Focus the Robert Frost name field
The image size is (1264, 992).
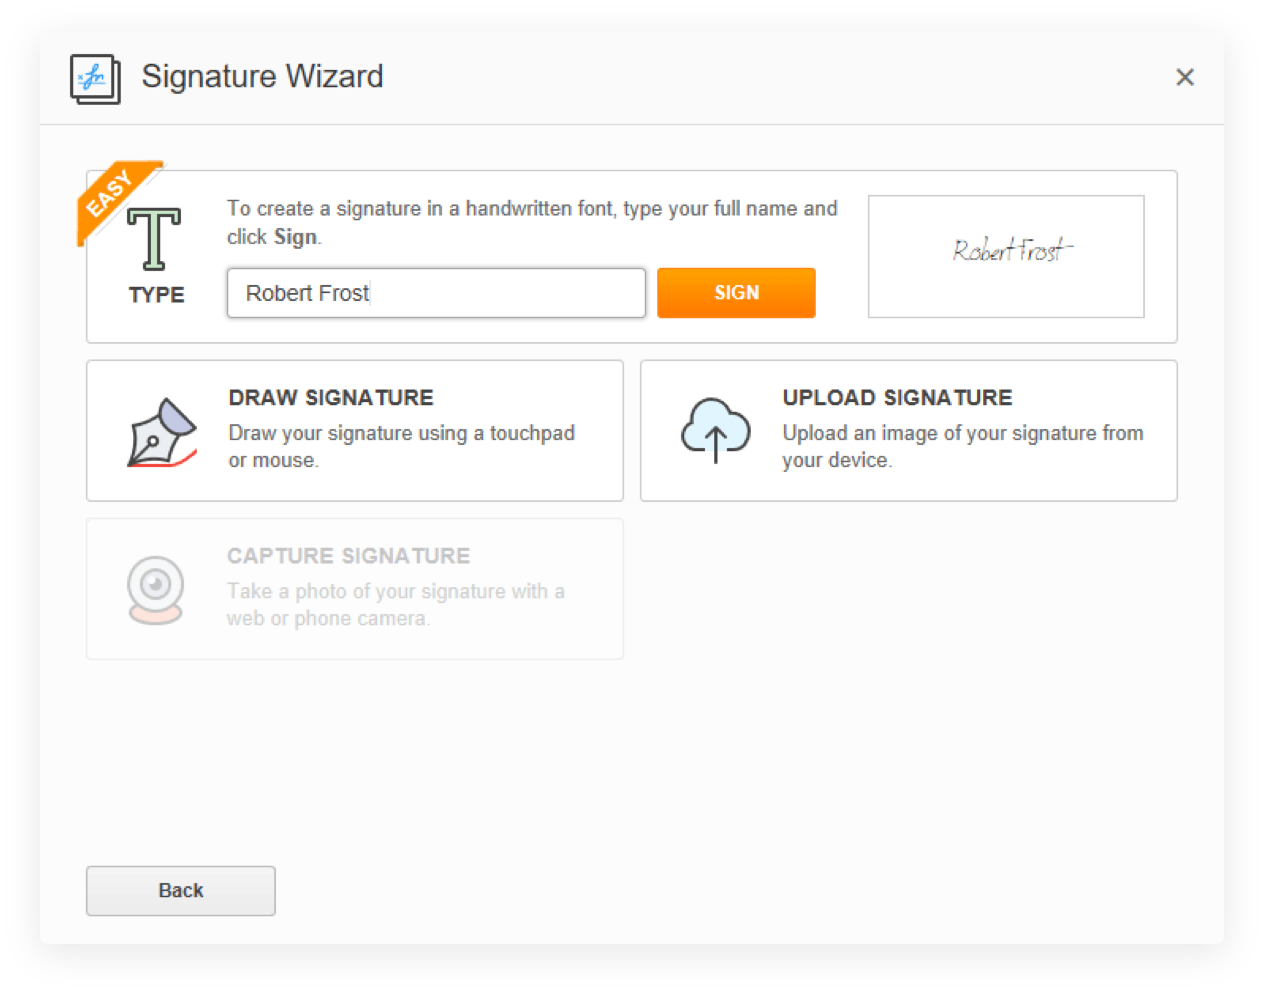[x=436, y=293]
